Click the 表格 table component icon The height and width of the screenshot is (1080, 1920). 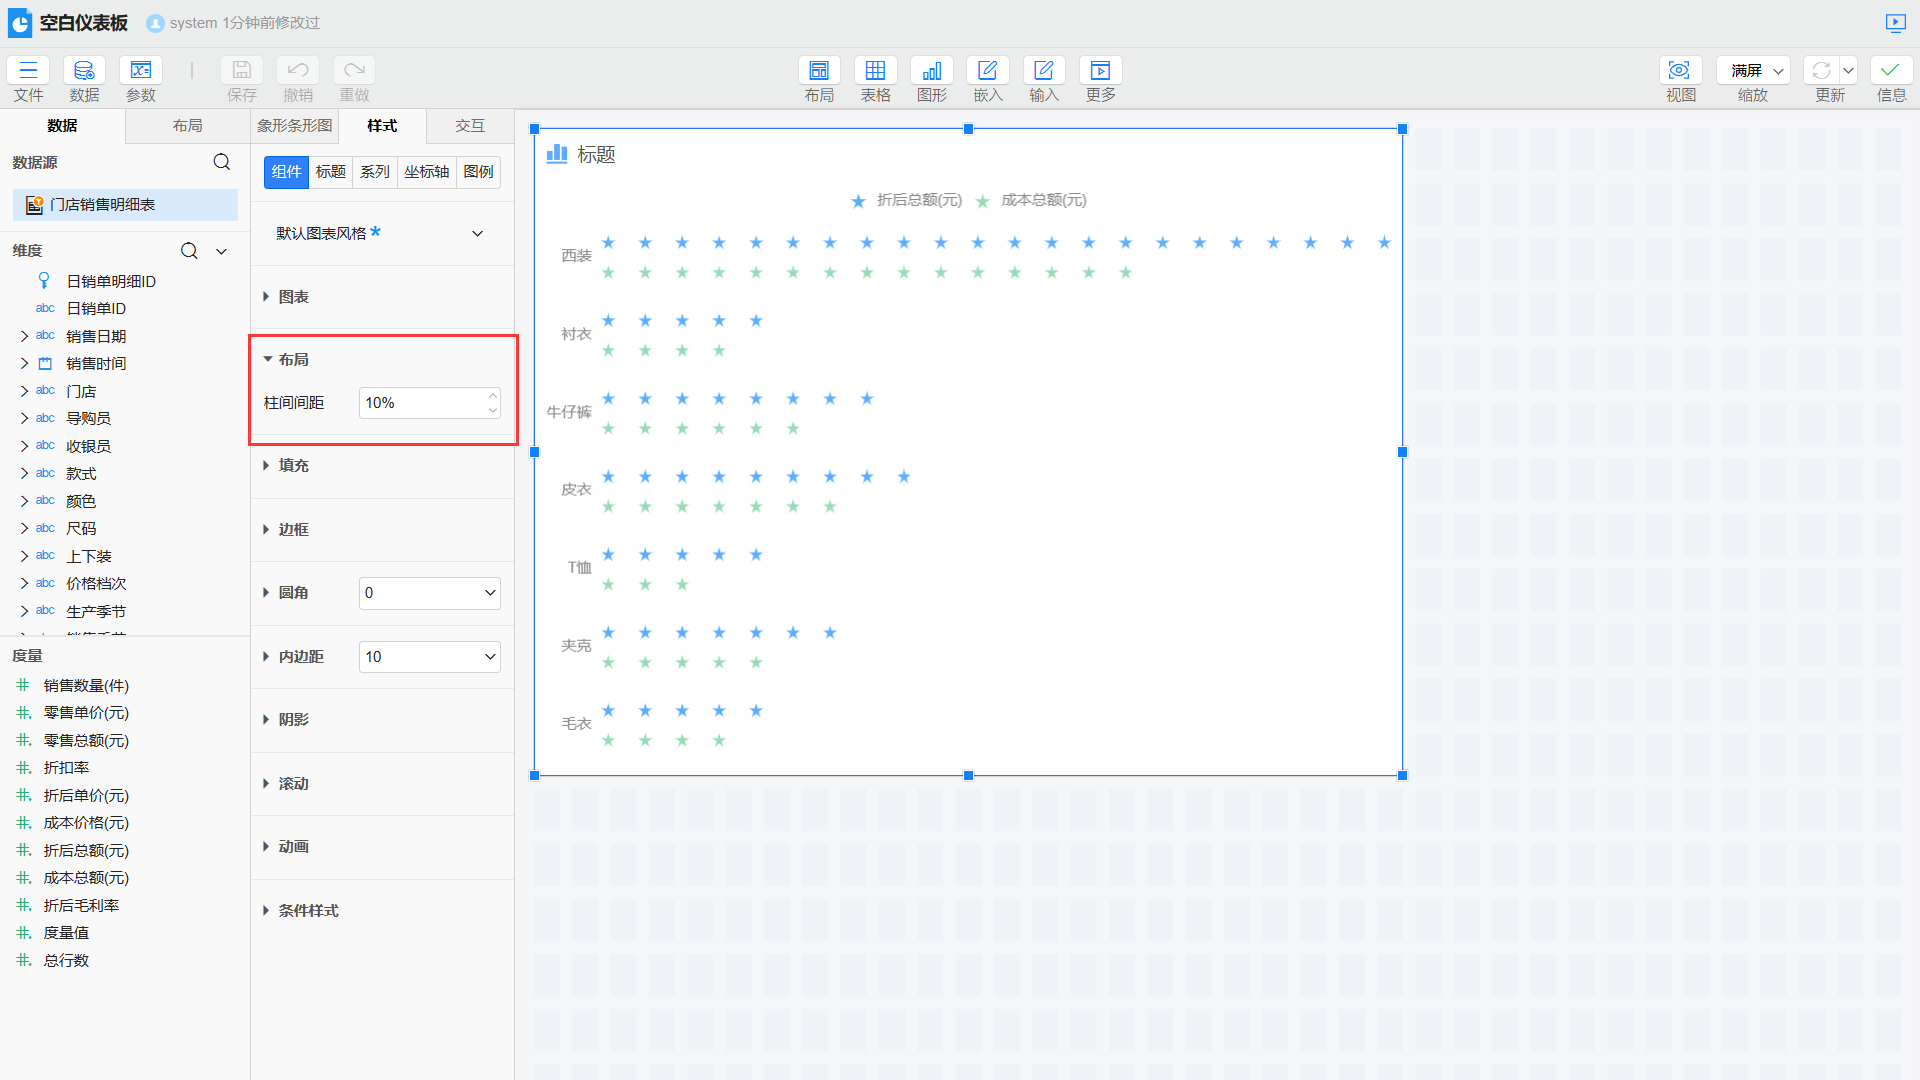click(875, 70)
